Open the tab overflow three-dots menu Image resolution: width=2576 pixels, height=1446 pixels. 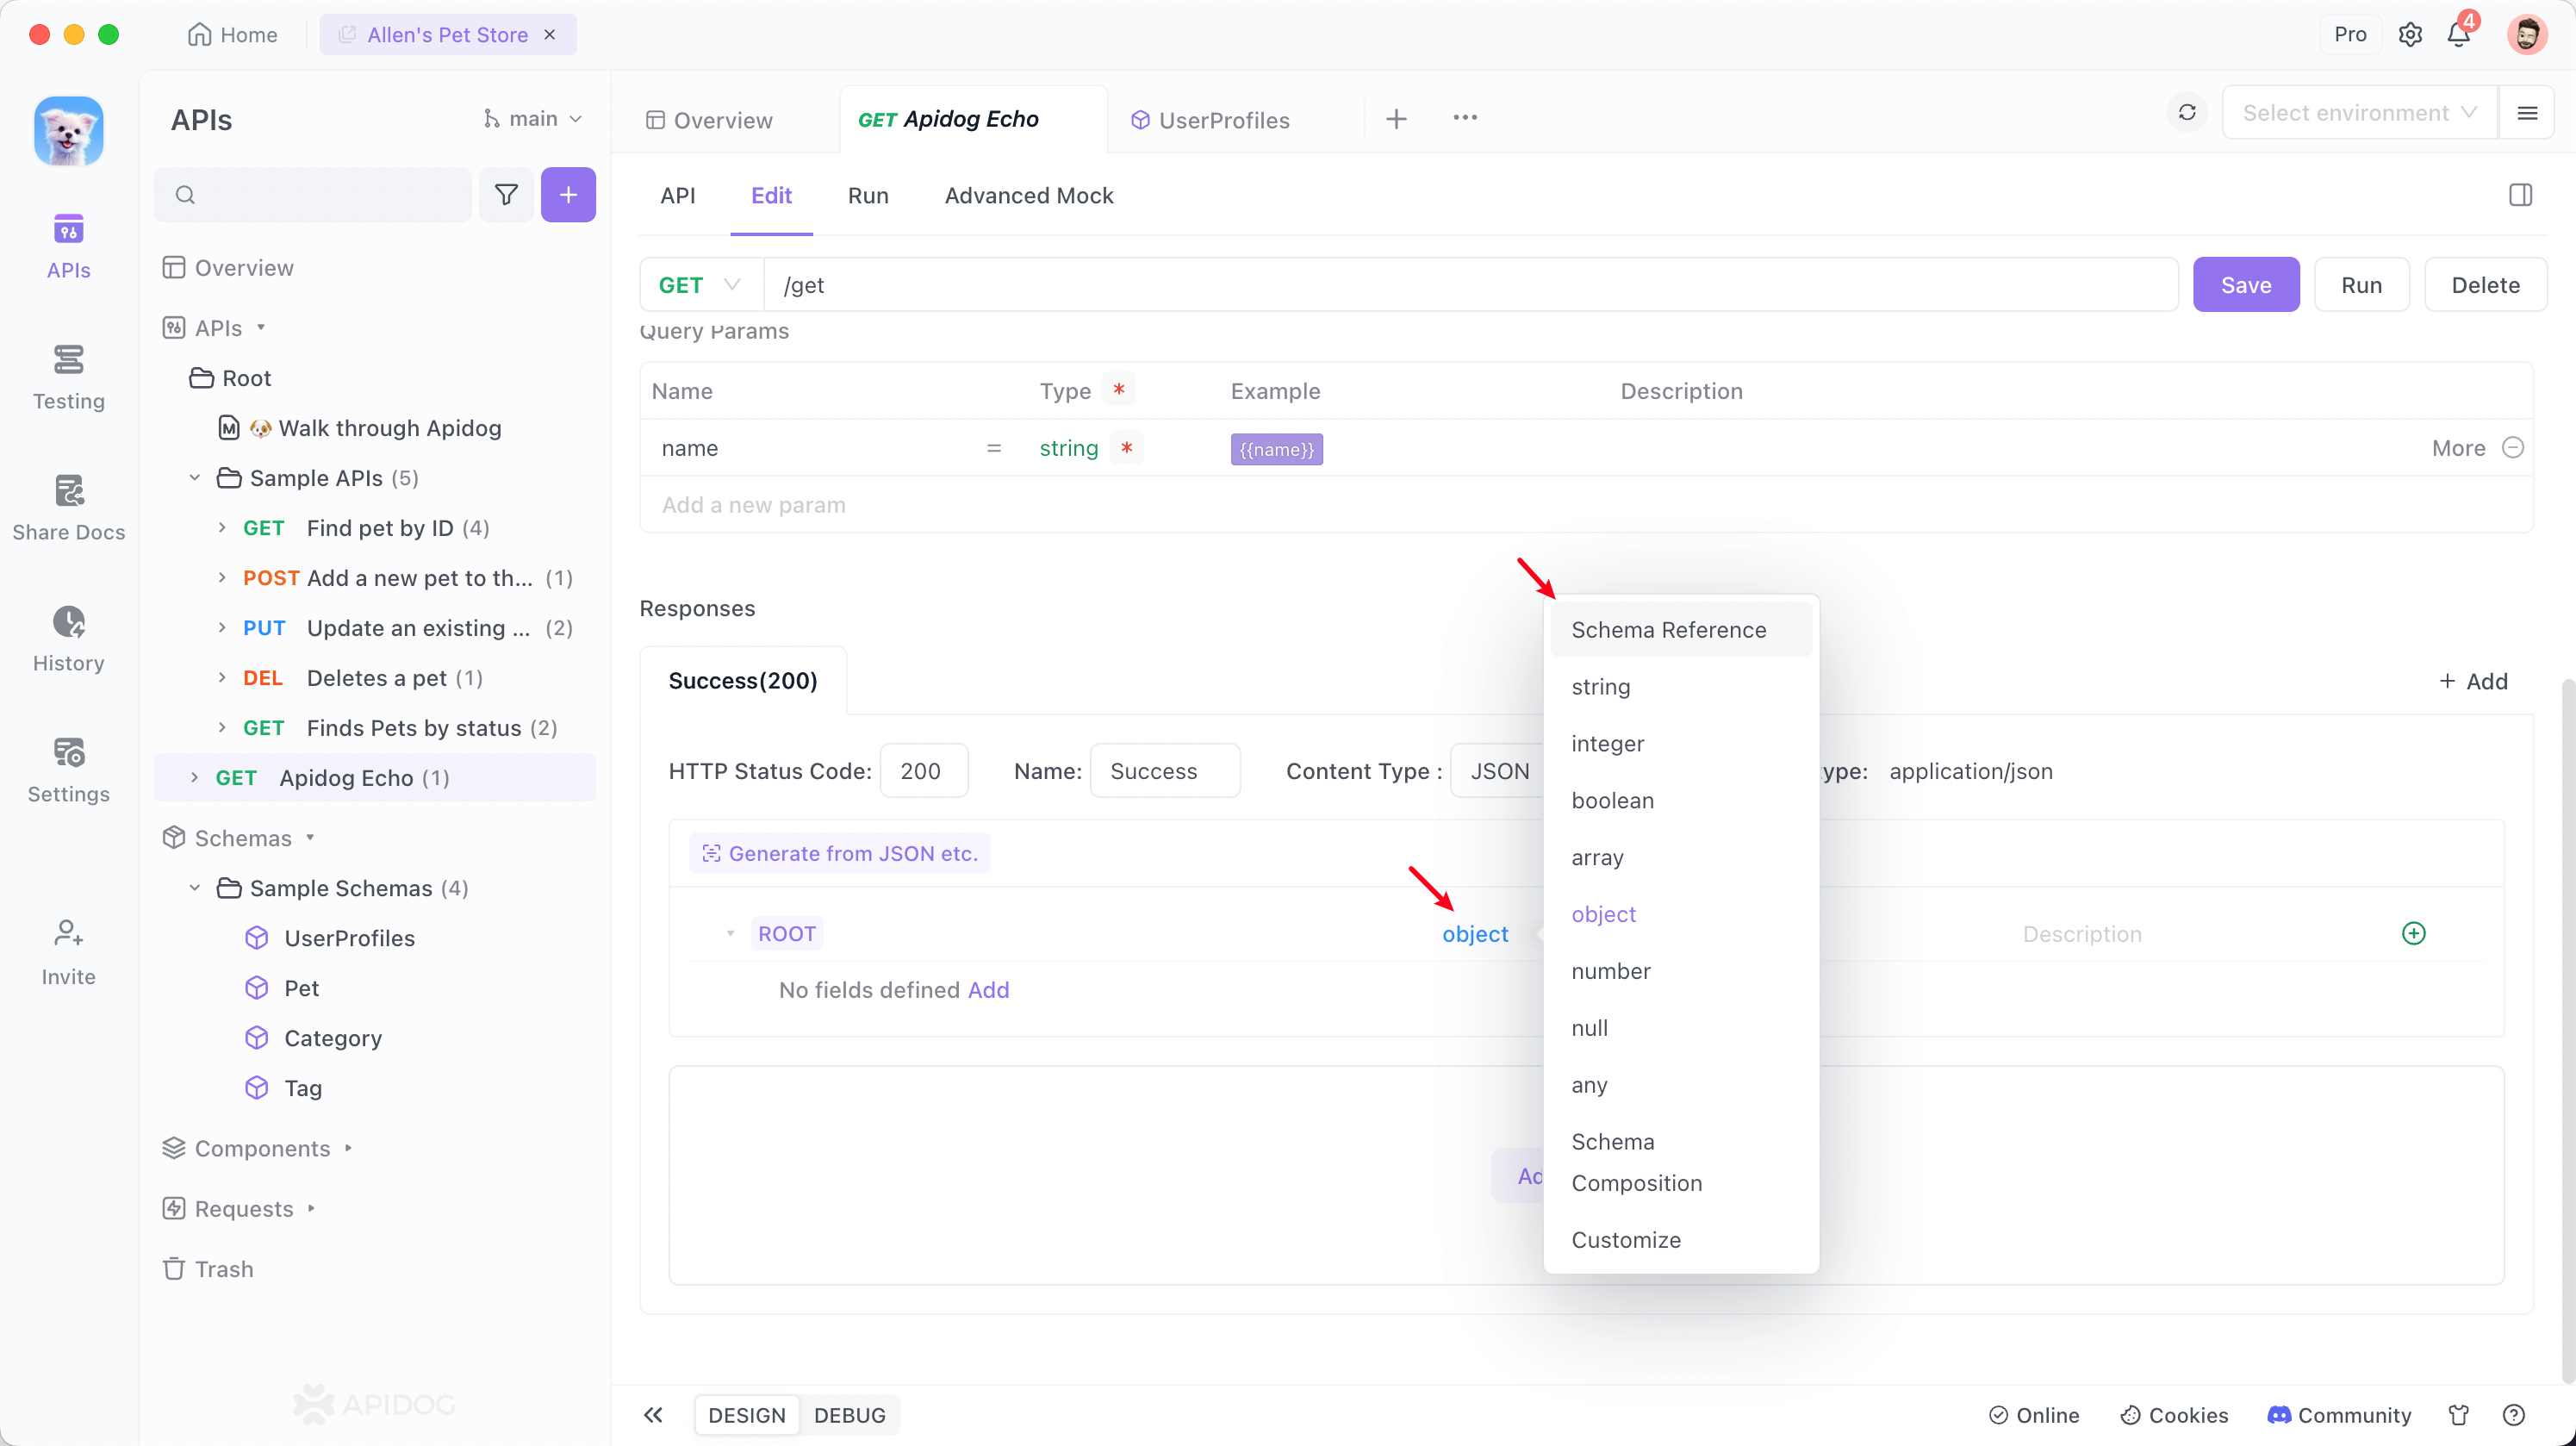[1465, 118]
